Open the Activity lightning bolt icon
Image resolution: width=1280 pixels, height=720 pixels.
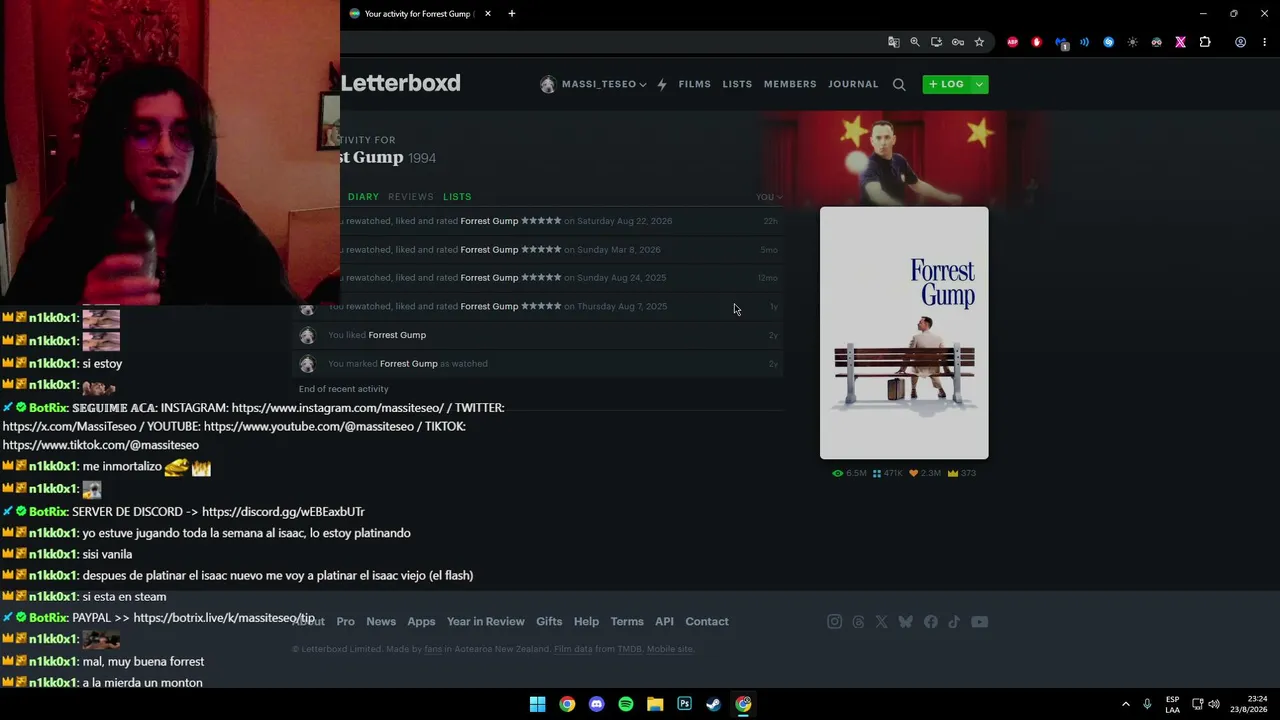661,85
